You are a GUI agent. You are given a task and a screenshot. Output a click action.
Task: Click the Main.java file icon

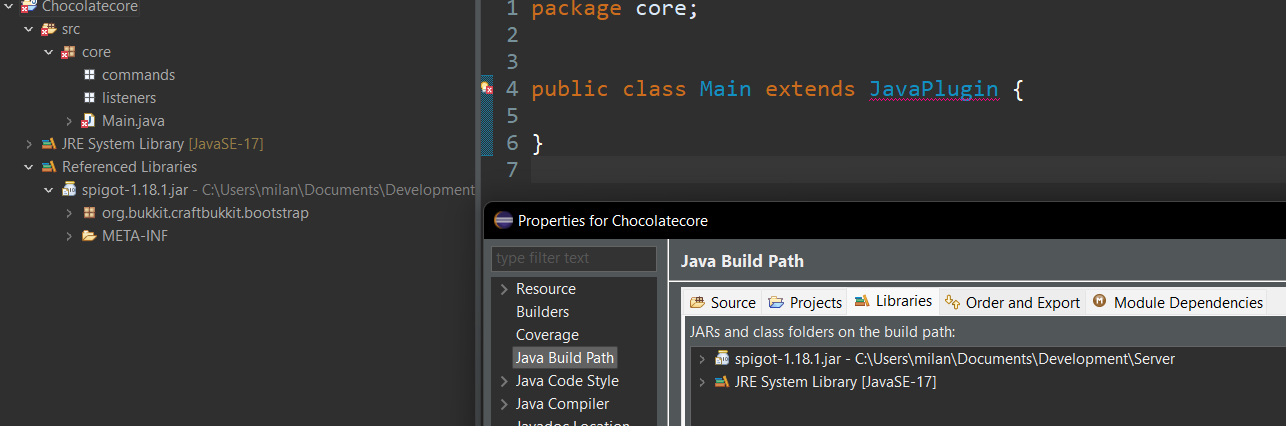coord(89,121)
